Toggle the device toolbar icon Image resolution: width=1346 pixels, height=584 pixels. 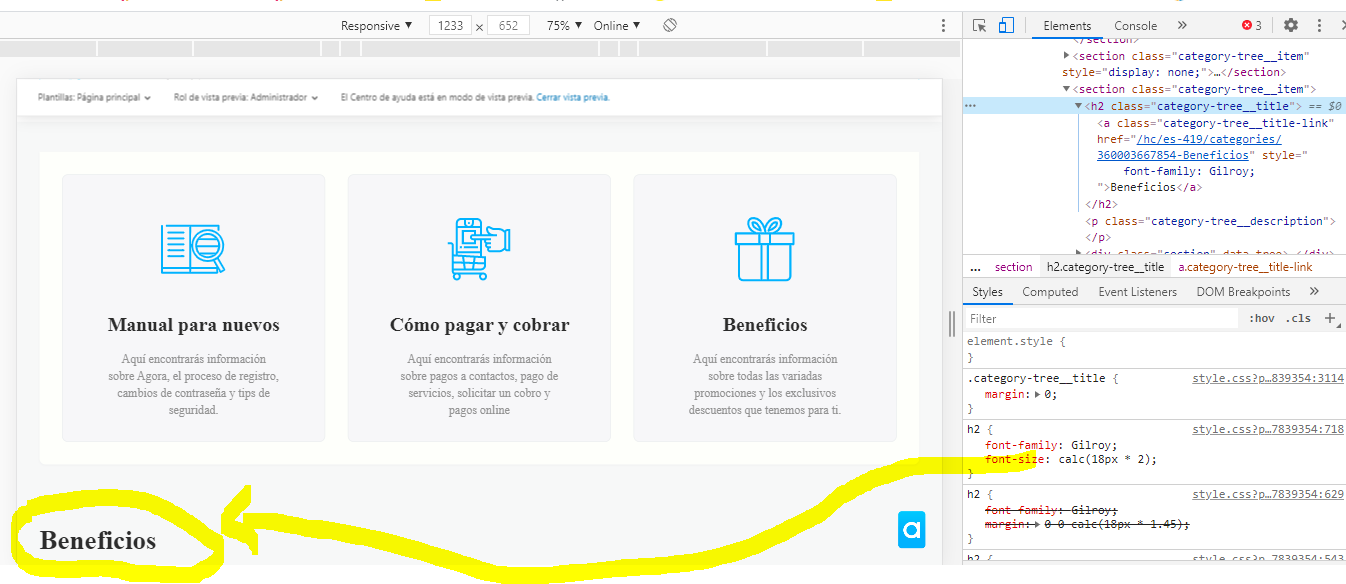point(1006,26)
